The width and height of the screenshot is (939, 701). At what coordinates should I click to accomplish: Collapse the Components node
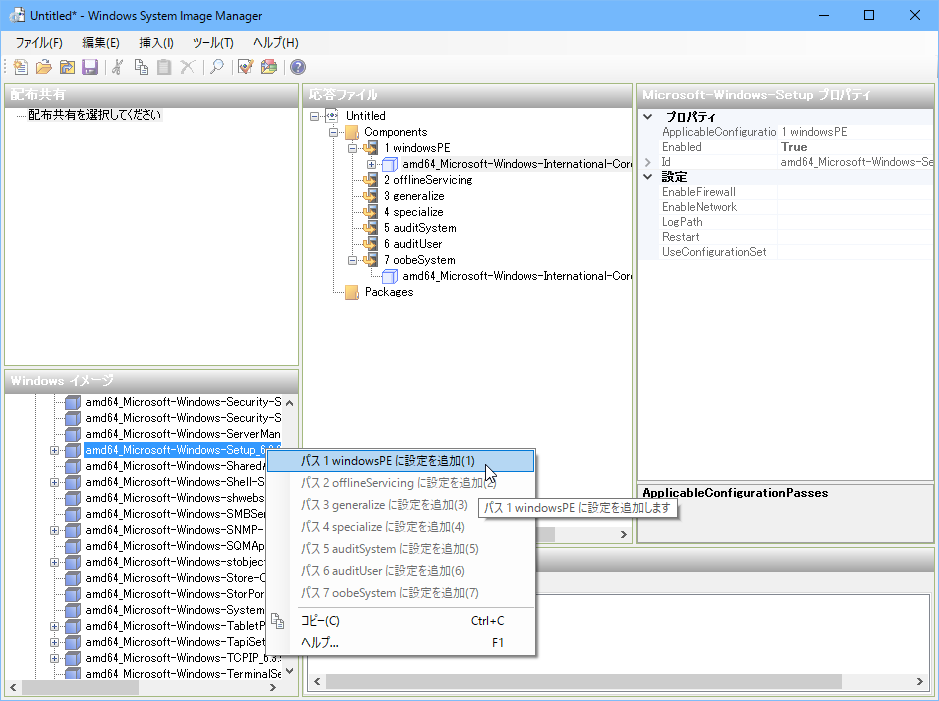pos(334,132)
